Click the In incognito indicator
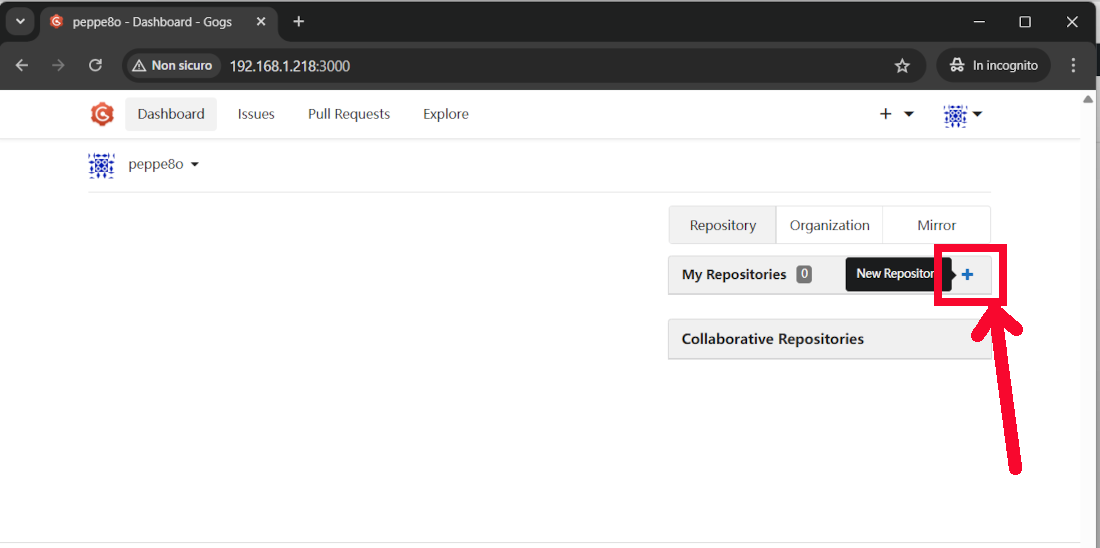This screenshot has height=548, width=1100. [x=993, y=66]
